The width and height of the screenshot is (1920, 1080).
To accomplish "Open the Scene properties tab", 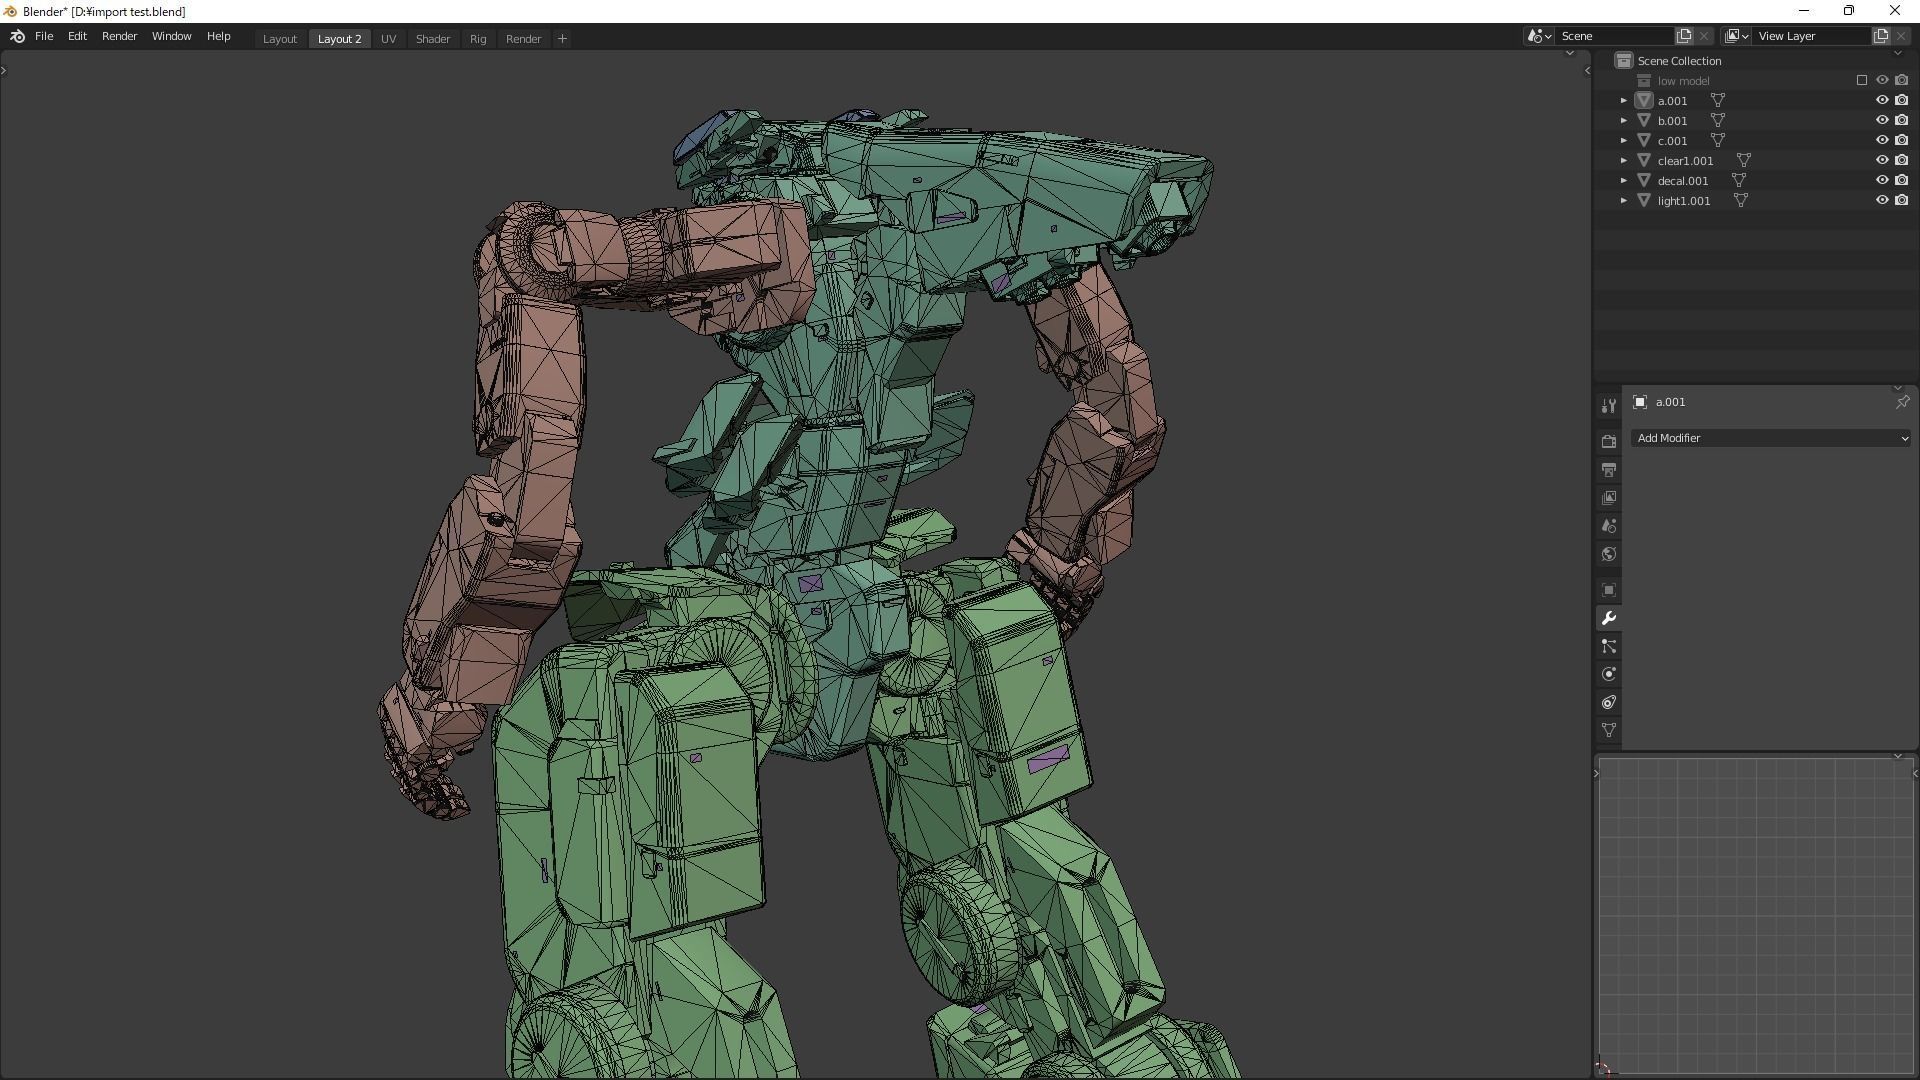I will [1608, 525].
